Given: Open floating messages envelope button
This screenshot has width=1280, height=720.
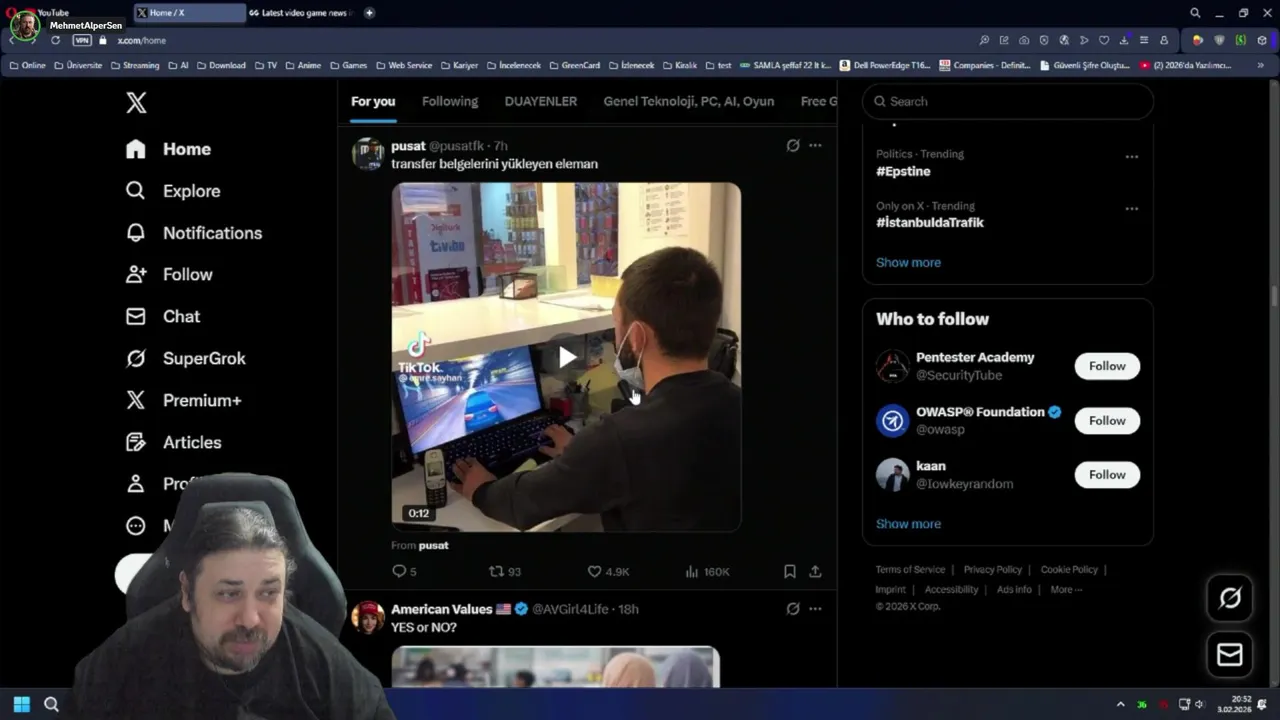Looking at the screenshot, I should [1230, 655].
